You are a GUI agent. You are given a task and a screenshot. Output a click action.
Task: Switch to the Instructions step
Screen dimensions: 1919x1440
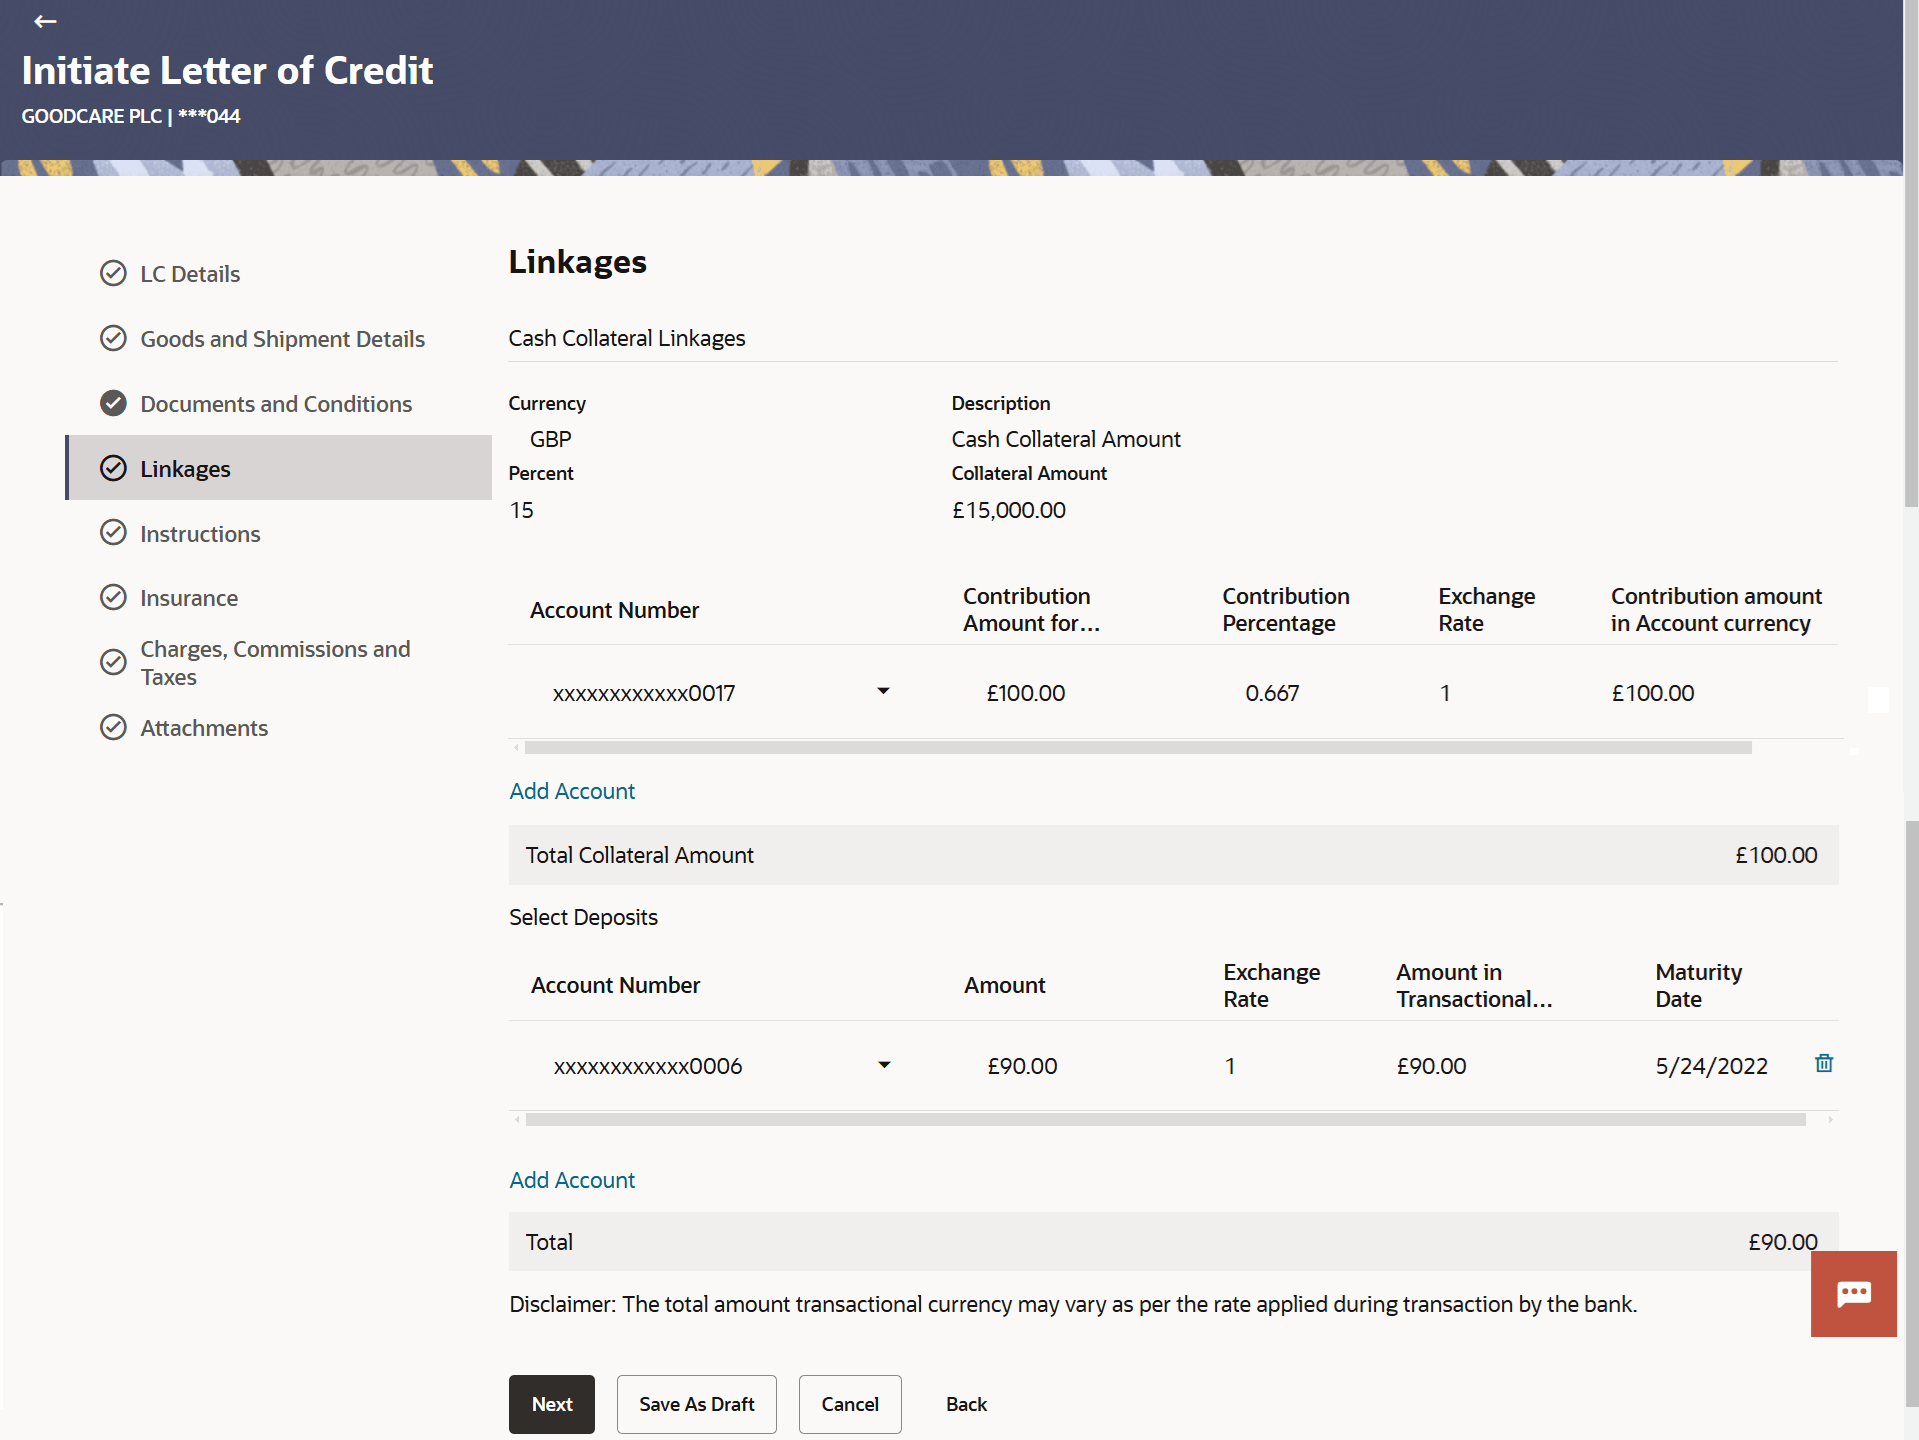click(200, 533)
